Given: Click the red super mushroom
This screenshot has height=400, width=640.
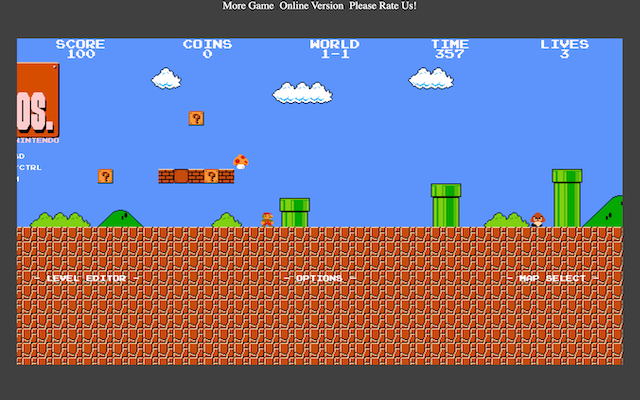Looking at the screenshot, I should pyautogui.click(x=241, y=162).
